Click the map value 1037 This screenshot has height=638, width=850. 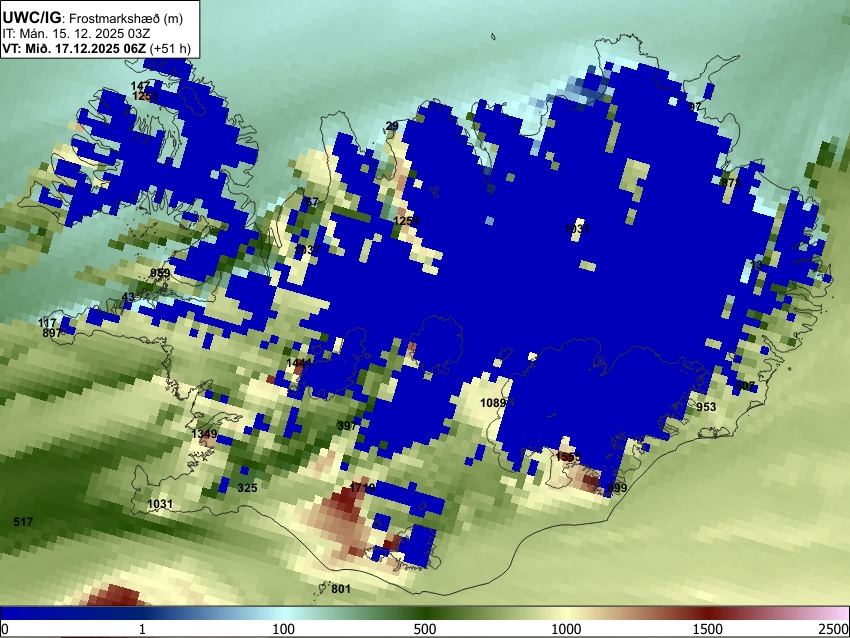coord(307,249)
